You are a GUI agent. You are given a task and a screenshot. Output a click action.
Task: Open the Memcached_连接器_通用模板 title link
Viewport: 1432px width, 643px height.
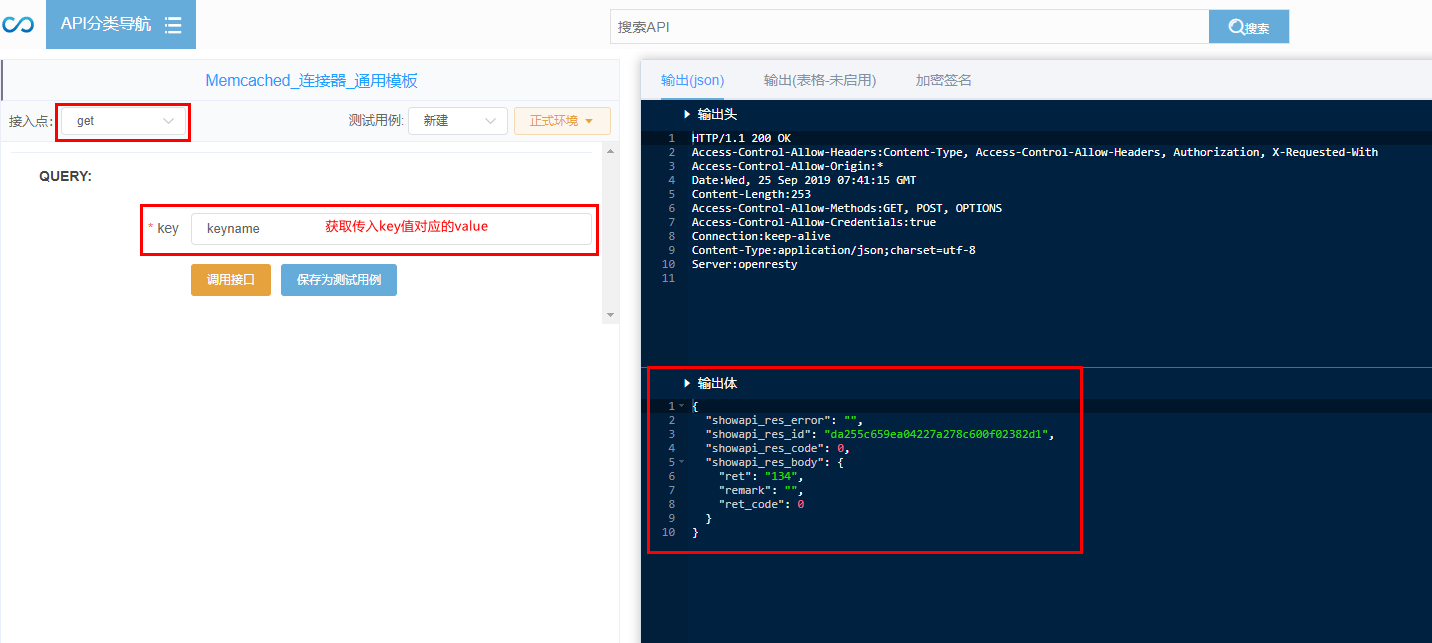tap(311, 81)
